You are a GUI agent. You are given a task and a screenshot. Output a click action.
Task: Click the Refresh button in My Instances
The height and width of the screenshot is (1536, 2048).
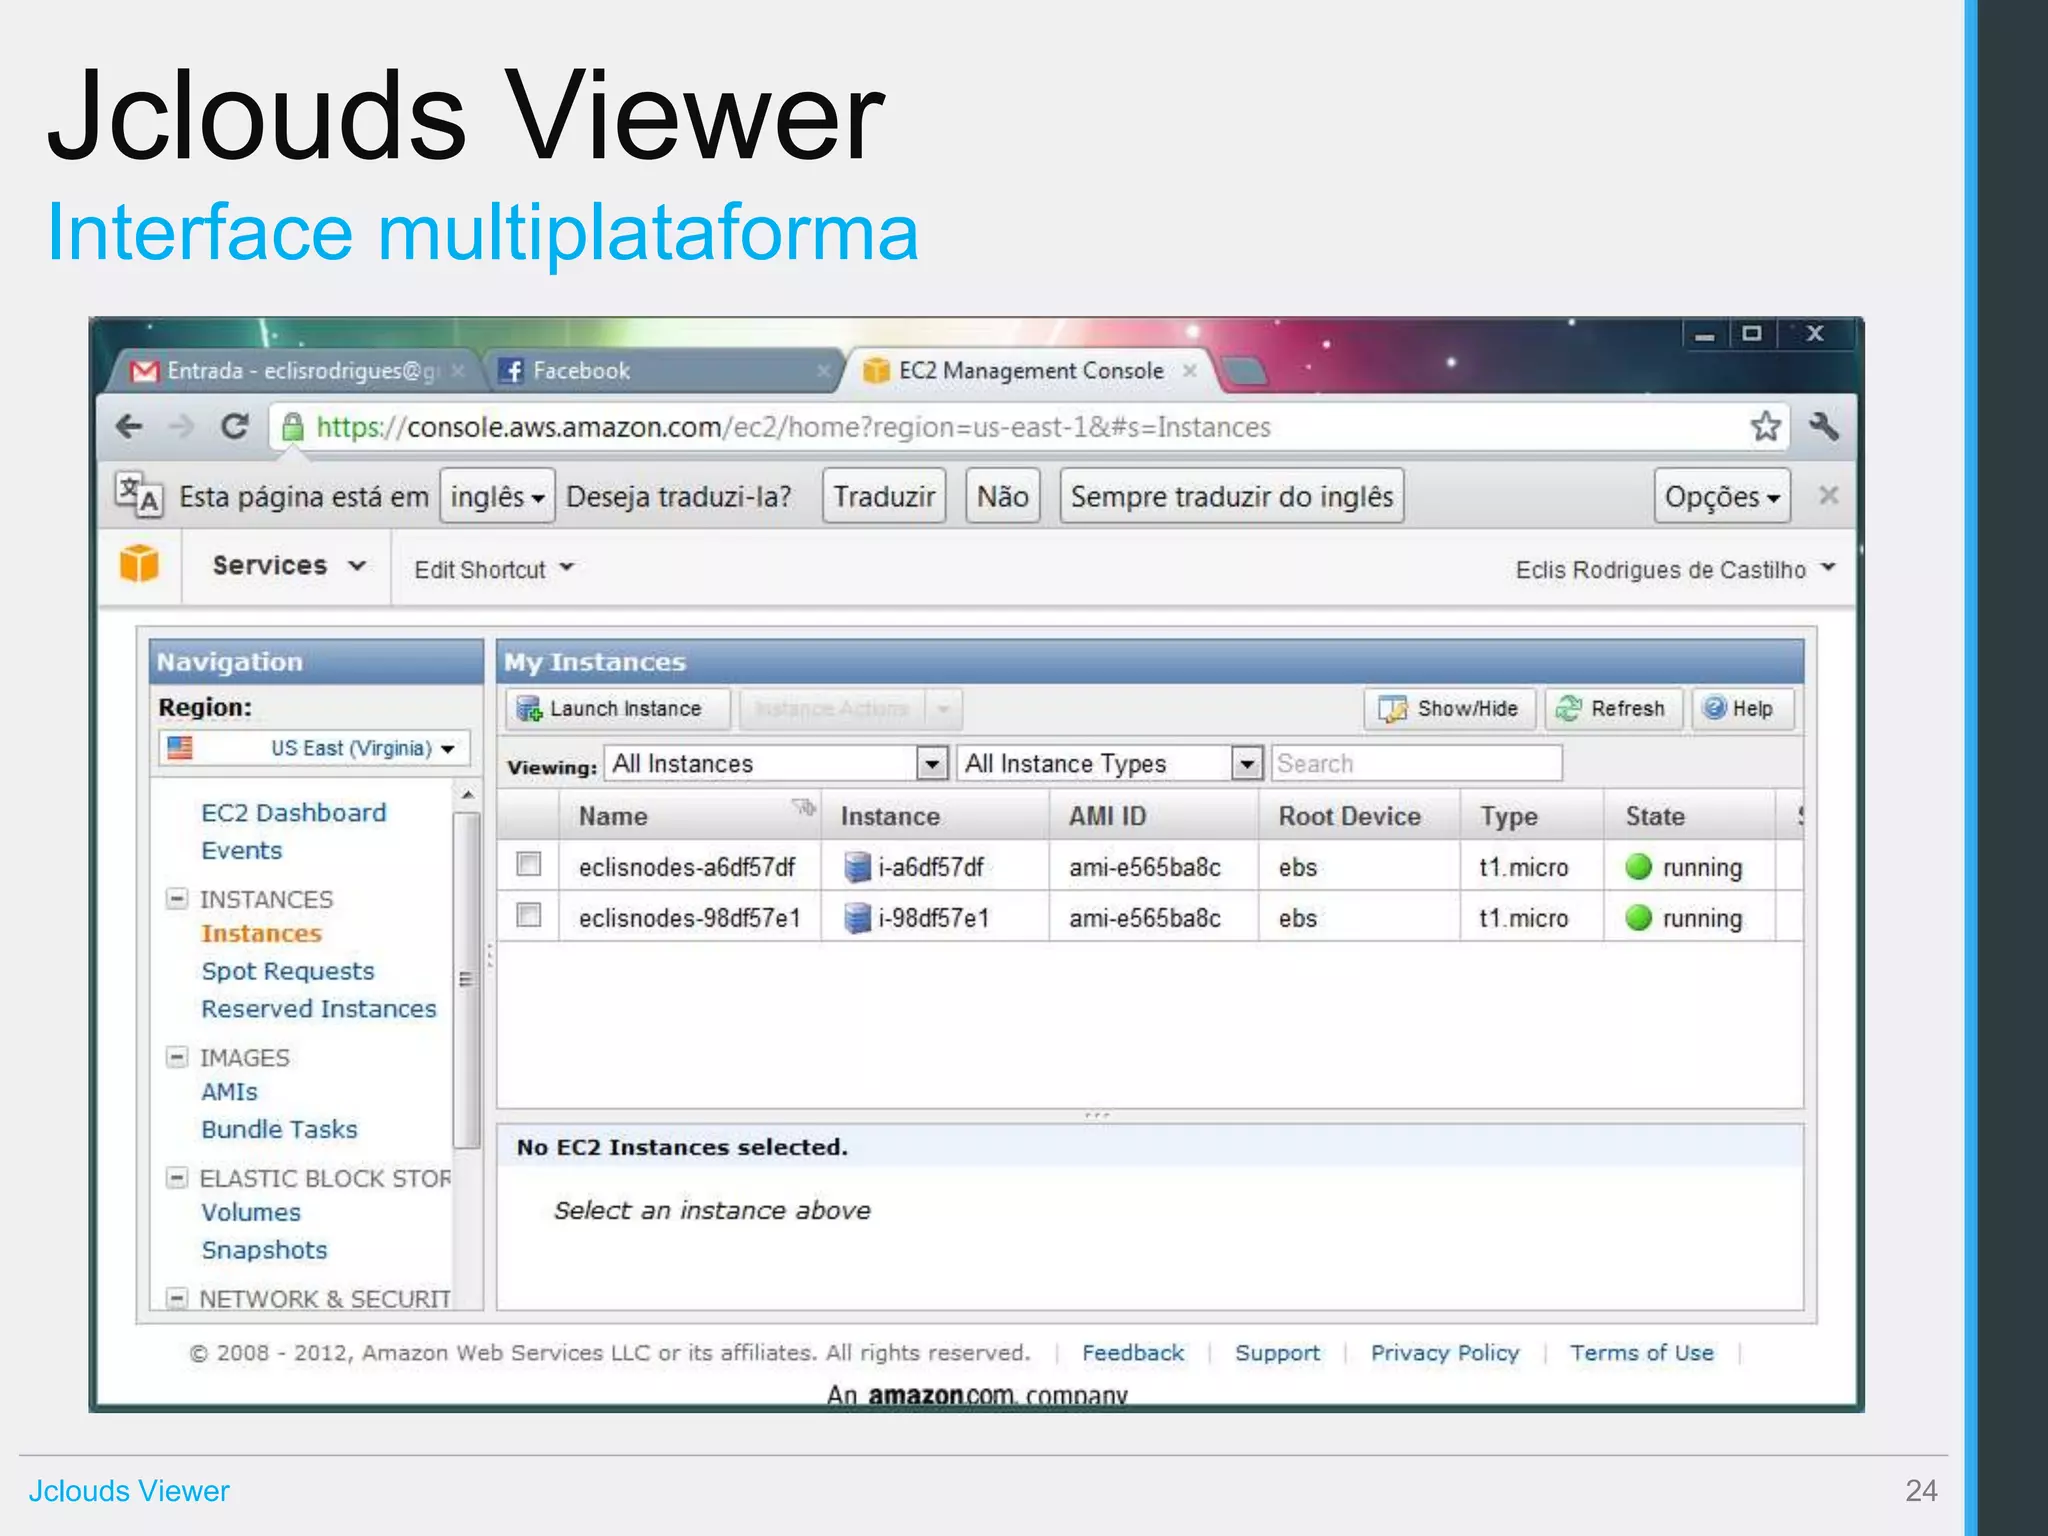click(x=1613, y=709)
